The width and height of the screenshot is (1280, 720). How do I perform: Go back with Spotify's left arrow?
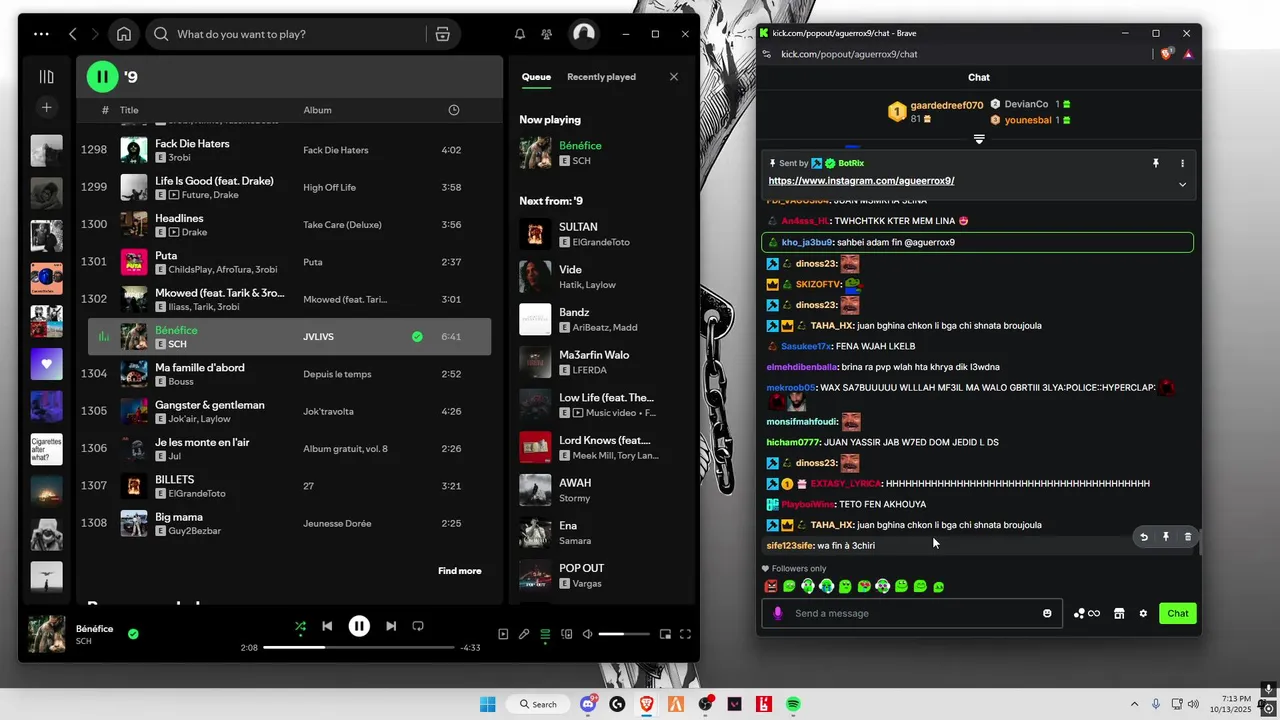click(73, 34)
